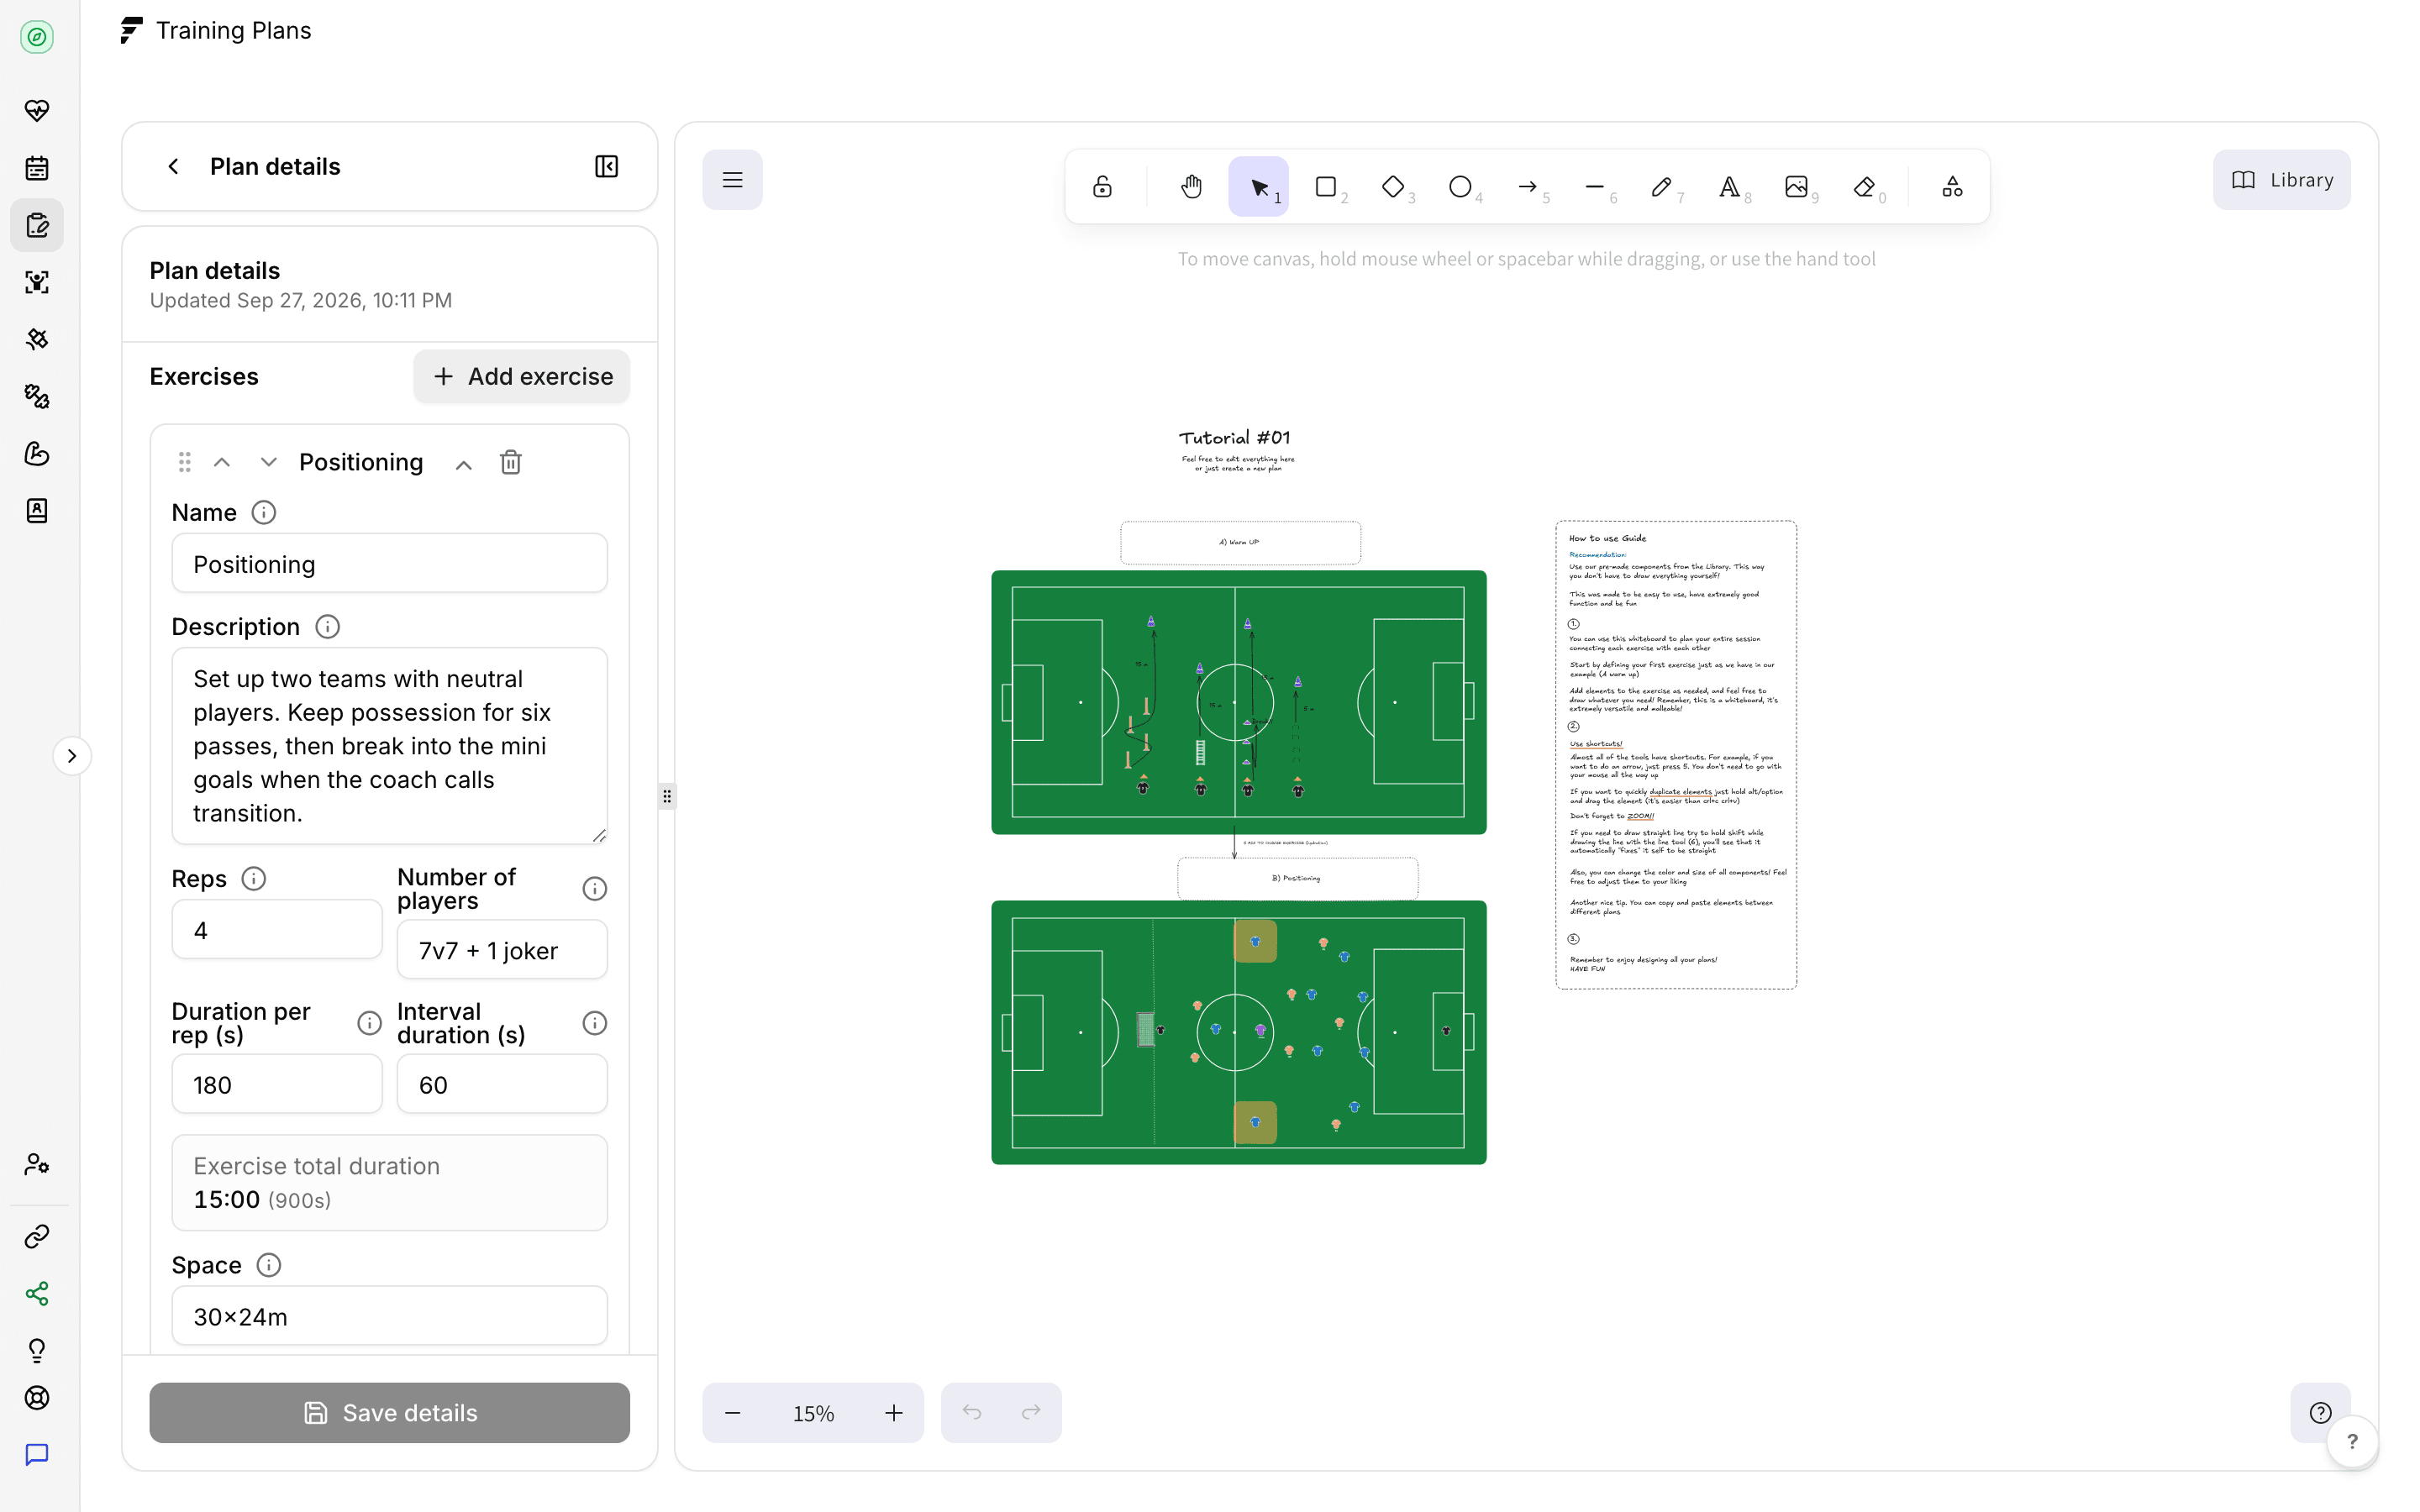
Task: Show info for Description field
Action: [327, 627]
